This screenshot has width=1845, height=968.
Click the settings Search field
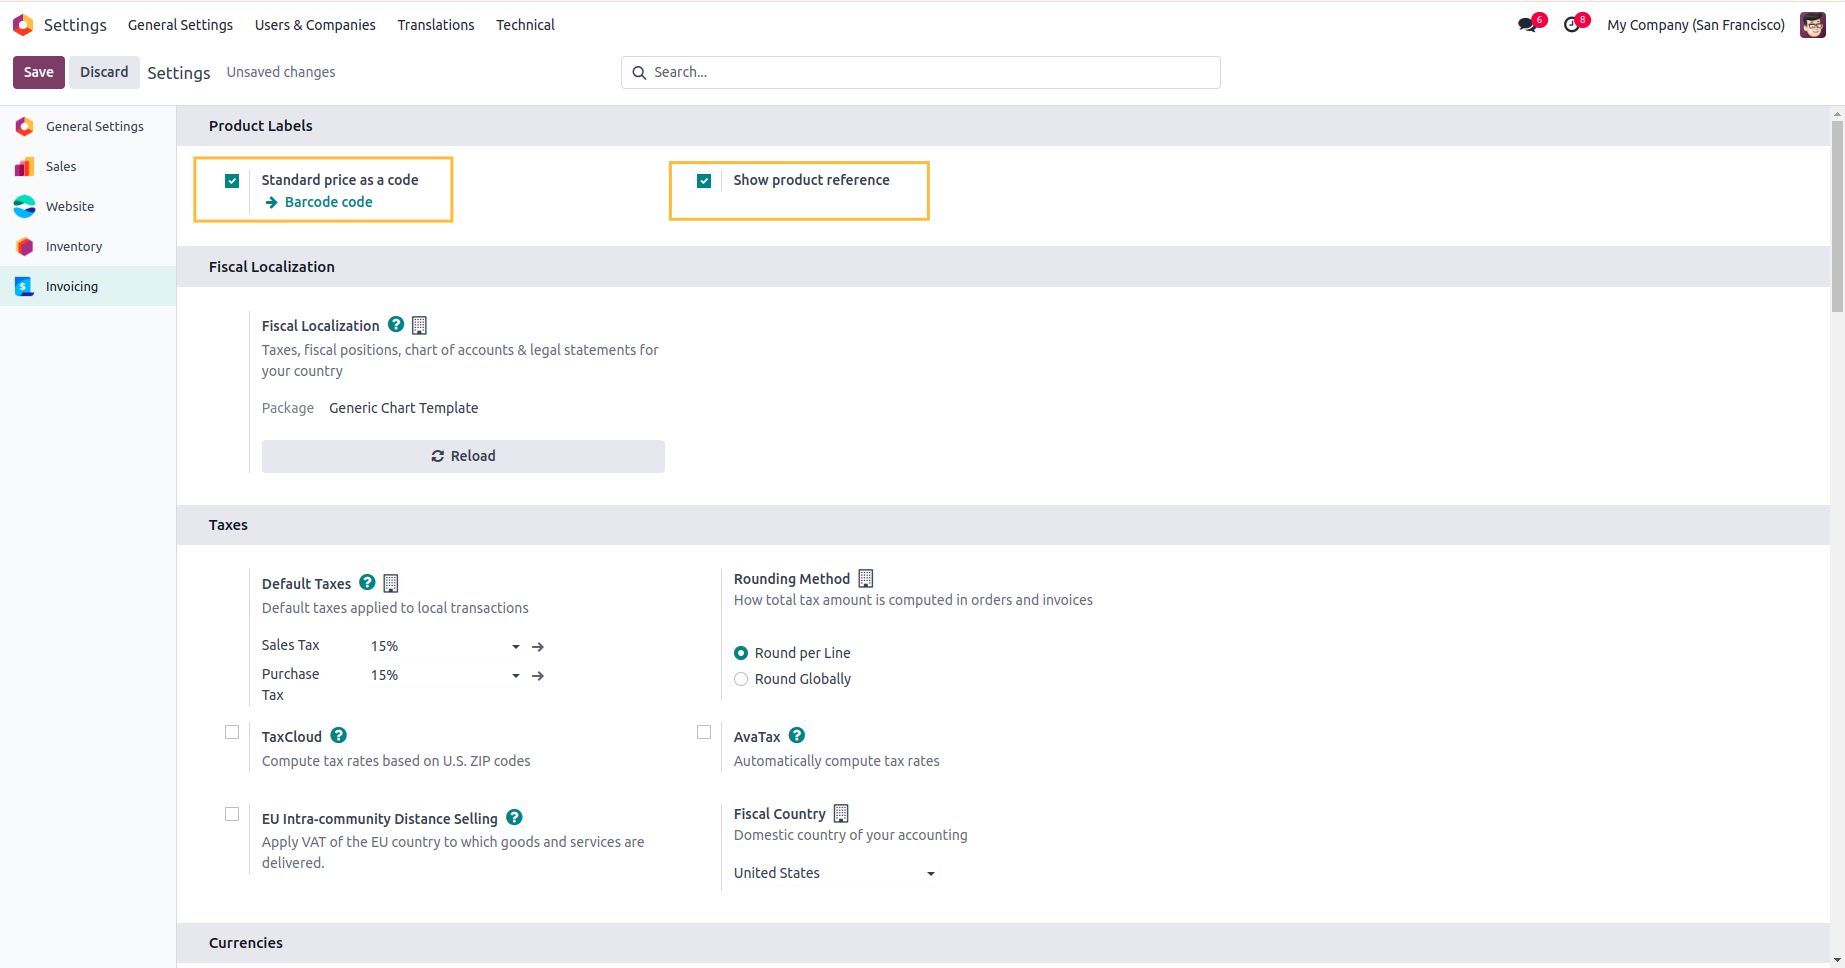[x=930, y=72]
